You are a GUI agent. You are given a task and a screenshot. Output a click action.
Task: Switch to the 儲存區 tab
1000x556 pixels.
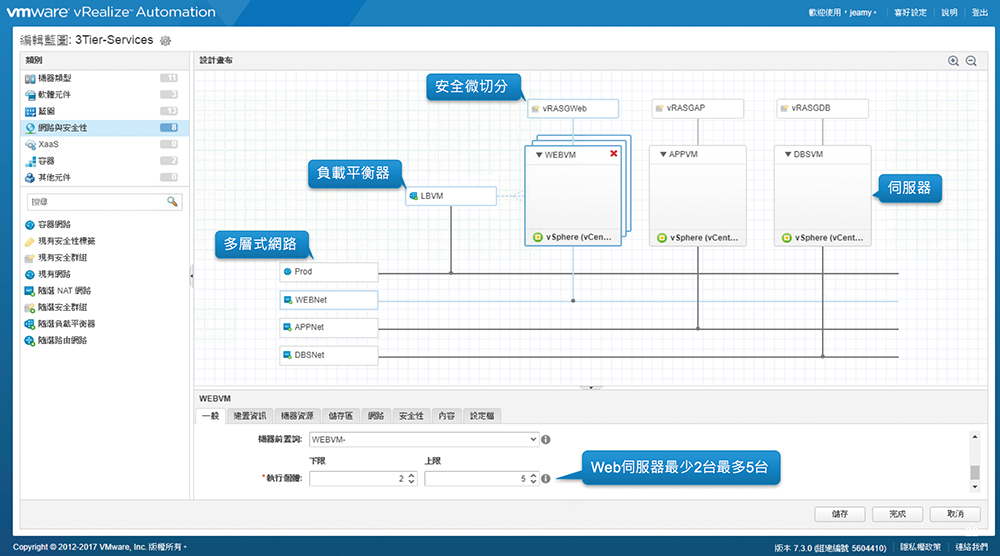pyautogui.click(x=341, y=416)
